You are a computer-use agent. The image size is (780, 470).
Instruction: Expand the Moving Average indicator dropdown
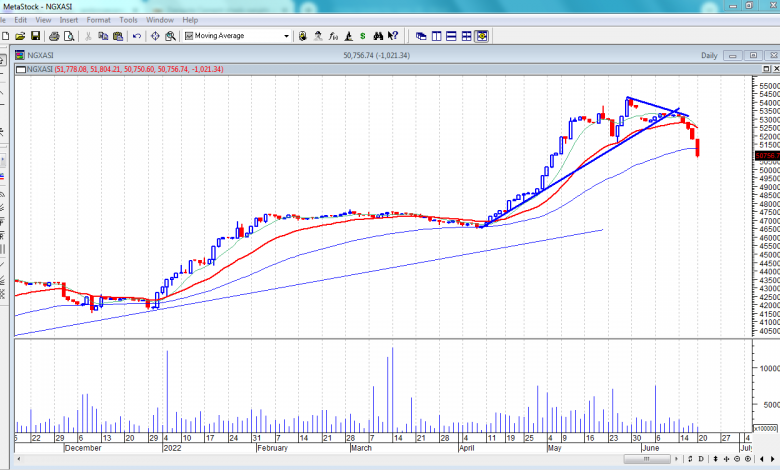[x=286, y=36]
